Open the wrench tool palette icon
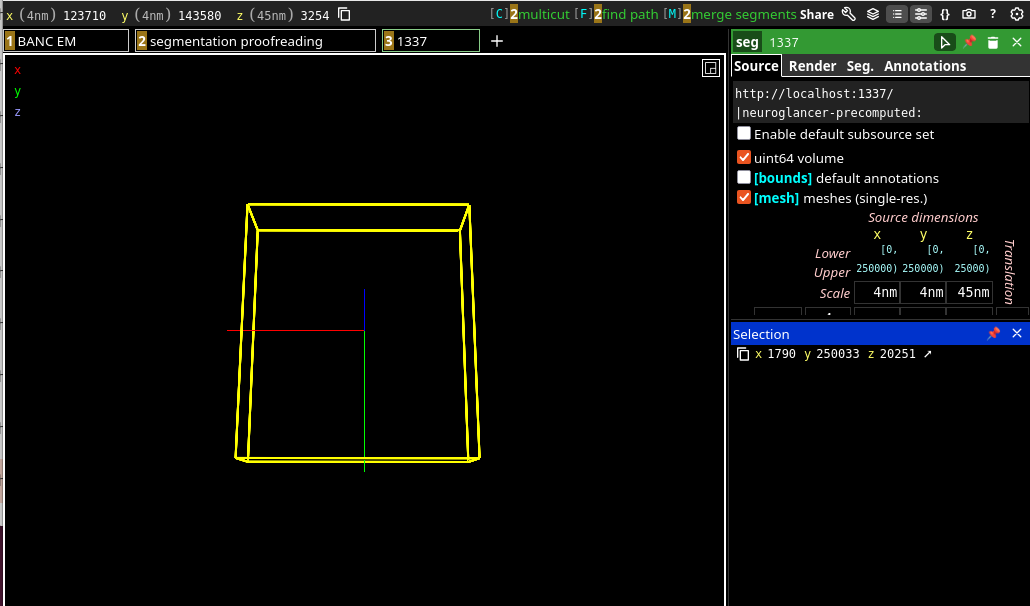 (x=848, y=14)
